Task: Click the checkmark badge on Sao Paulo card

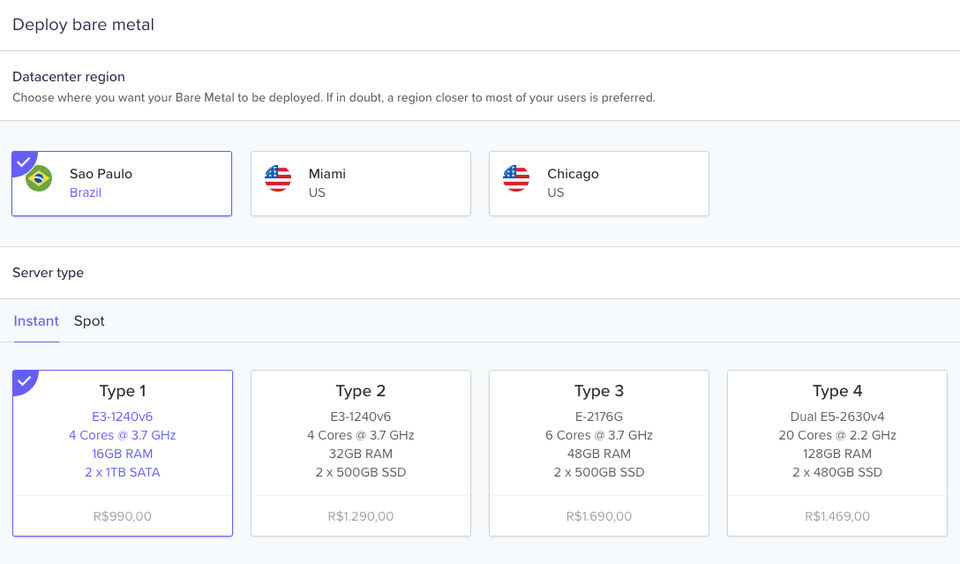Action: [x=23, y=162]
